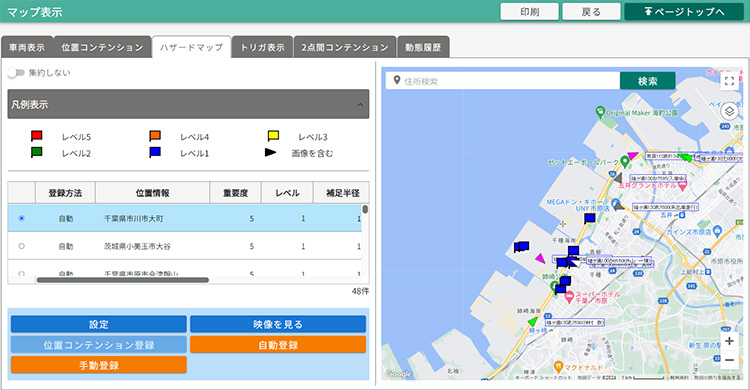Collapse the 凡例表示 legend panel
Viewport: 750px width, 390px height.
point(360,104)
